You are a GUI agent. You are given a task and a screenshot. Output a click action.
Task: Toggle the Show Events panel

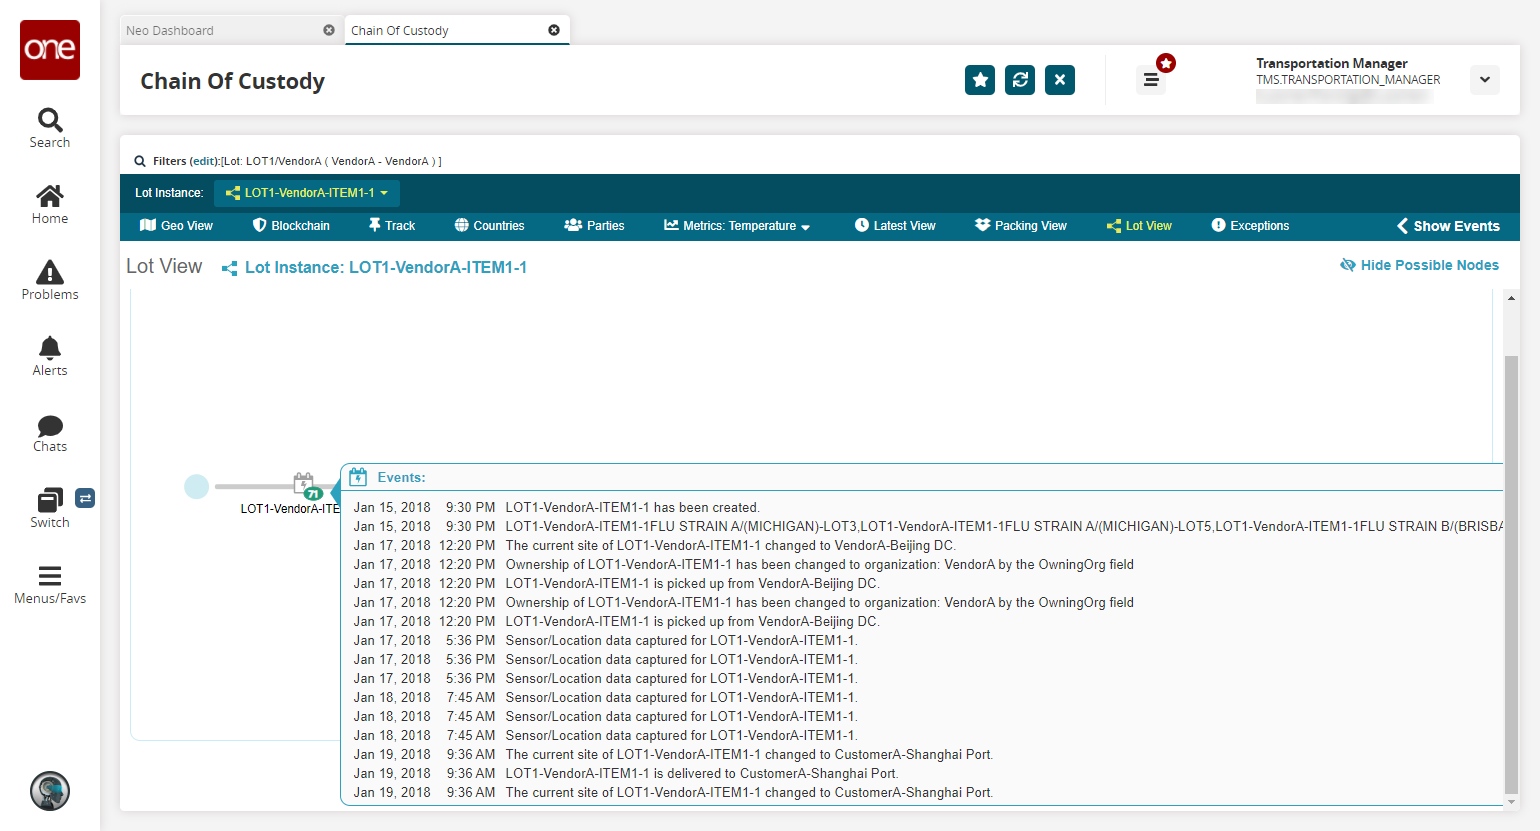pyautogui.click(x=1448, y=226)
